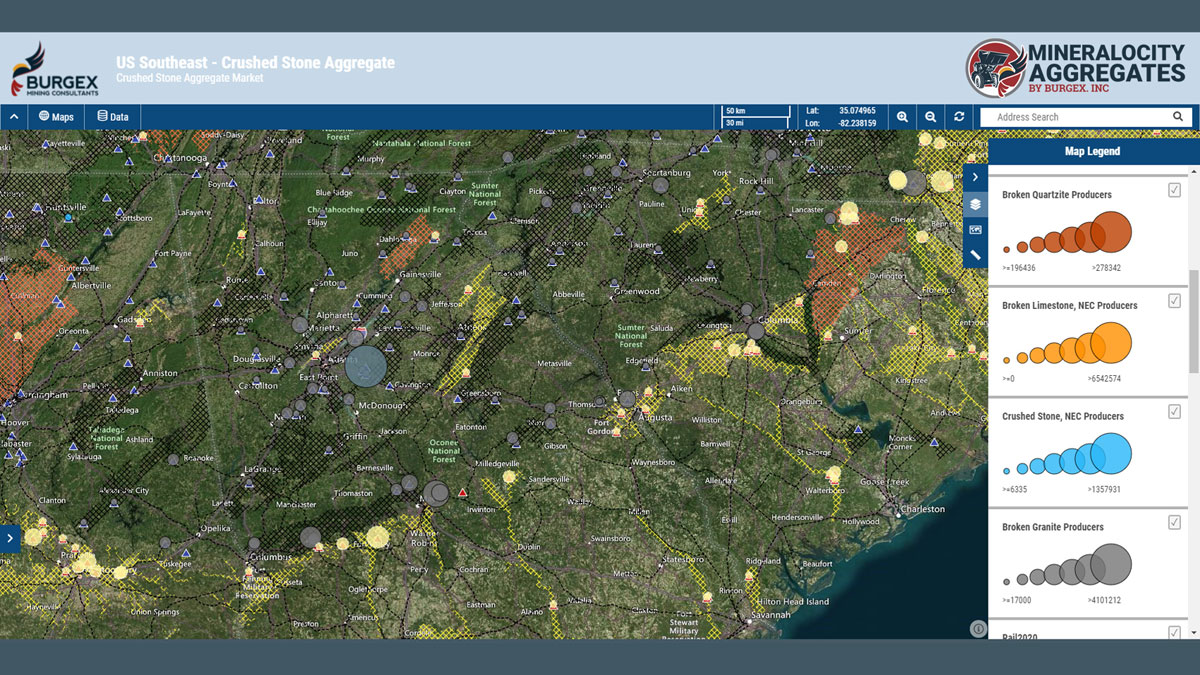The width and height of the screenshot is (1200, 675).
Task: Click the 'Crushed Stone Aggregate Market' subtitle
Action: (x=190, y=78)
